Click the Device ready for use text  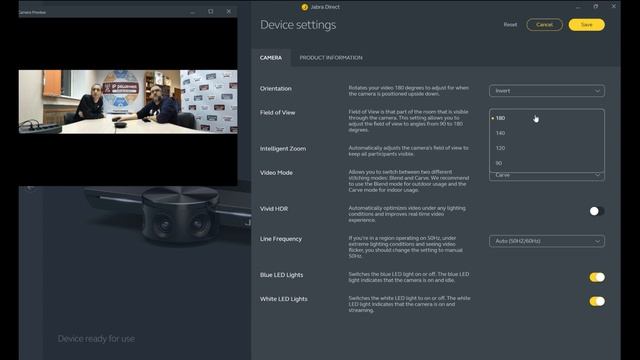pyautogui.click(x=96, y=339)
